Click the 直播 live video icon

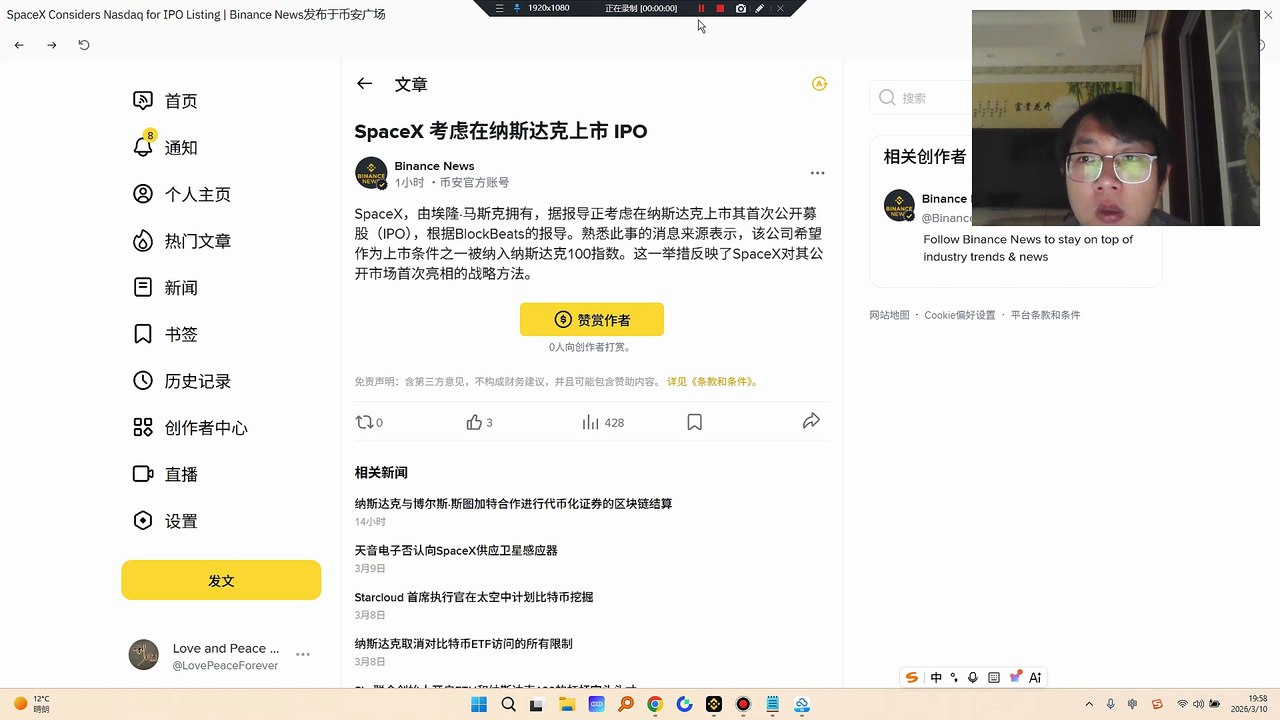[x=143, y=474]
